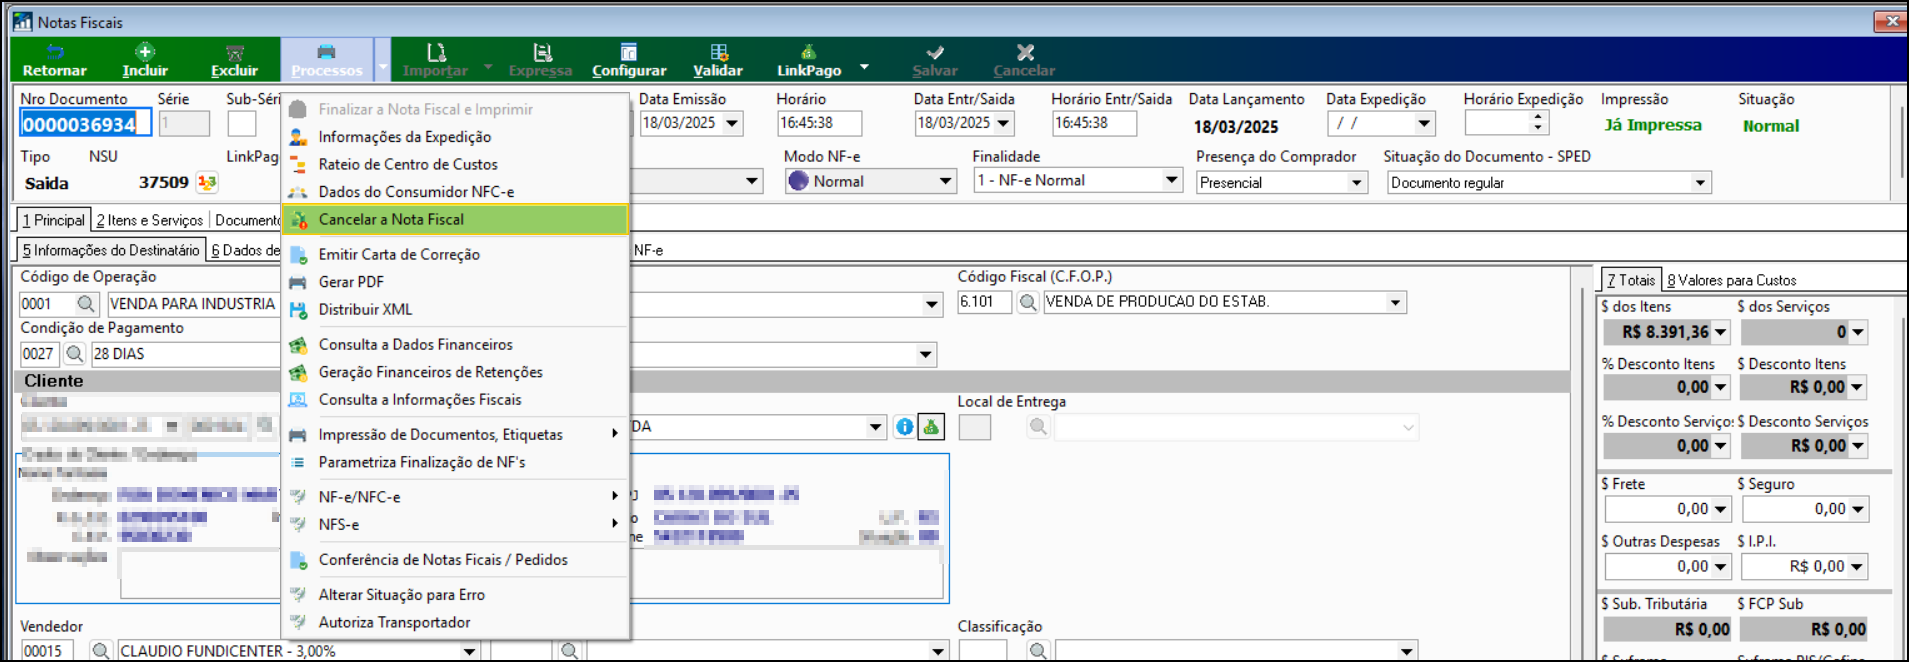Click the Cancelar toolbar icon

pyautogui.click(x=1024, y=60)
